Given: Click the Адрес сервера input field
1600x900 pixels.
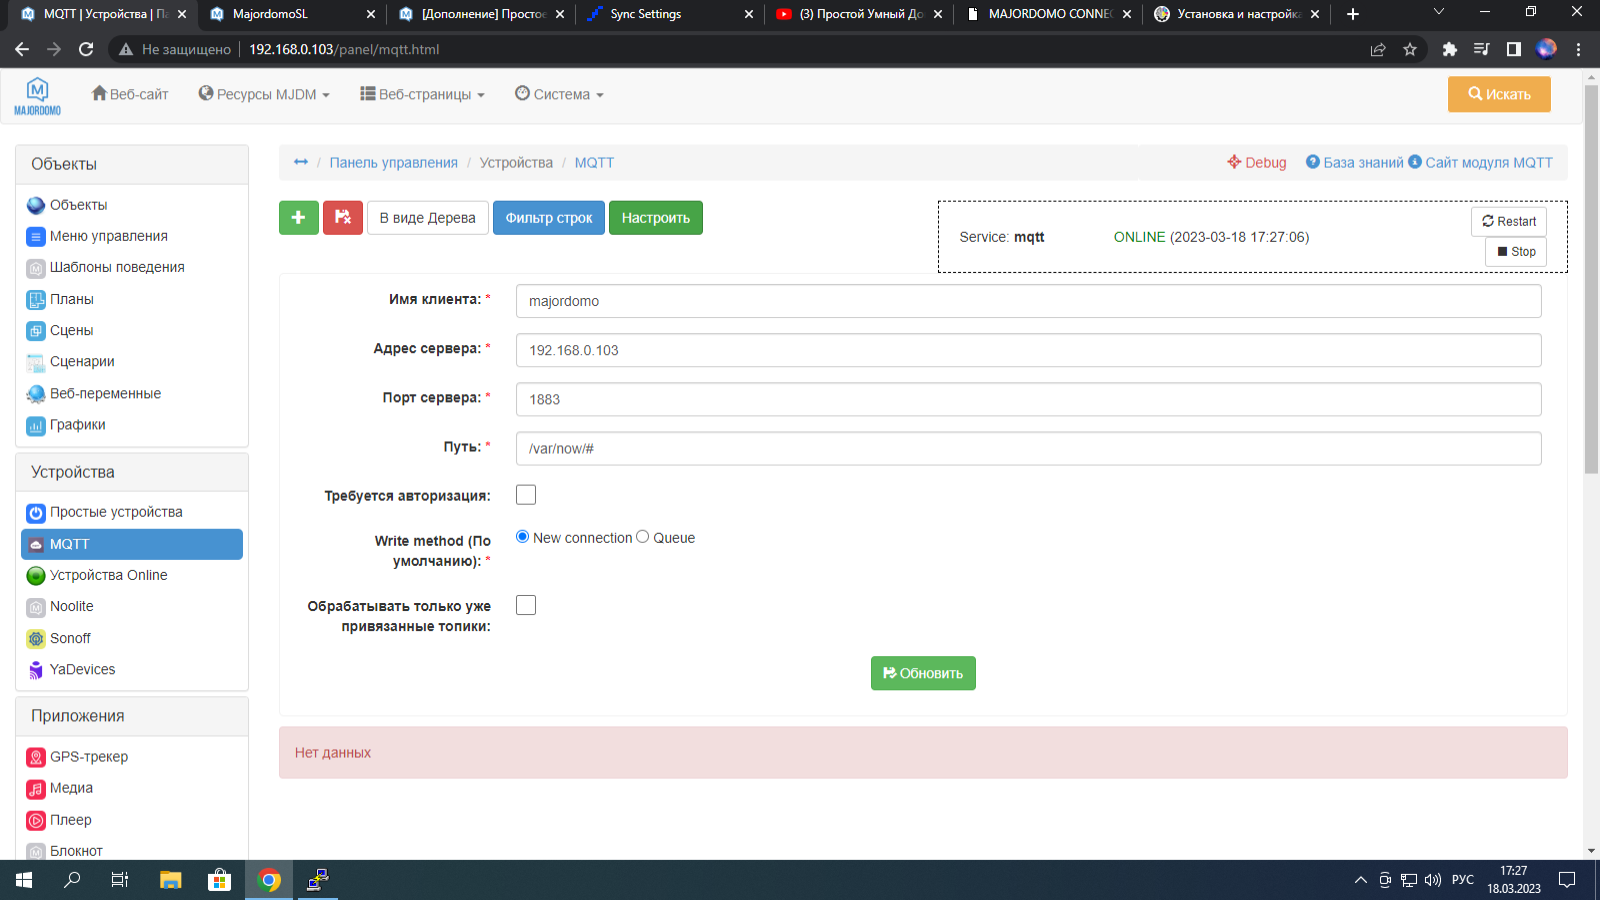Looking at the screenshot, I should (x=1029, y=350).
